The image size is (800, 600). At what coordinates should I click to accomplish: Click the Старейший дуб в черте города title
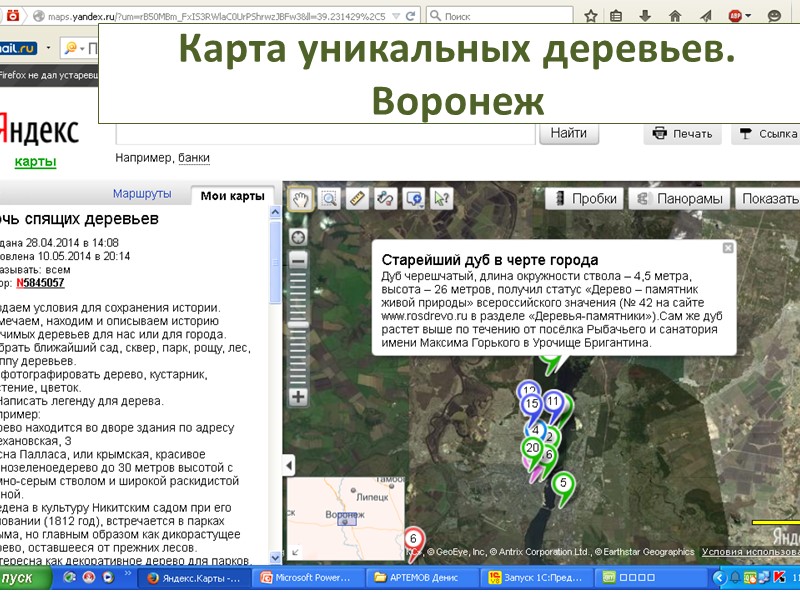pos(490,260)
